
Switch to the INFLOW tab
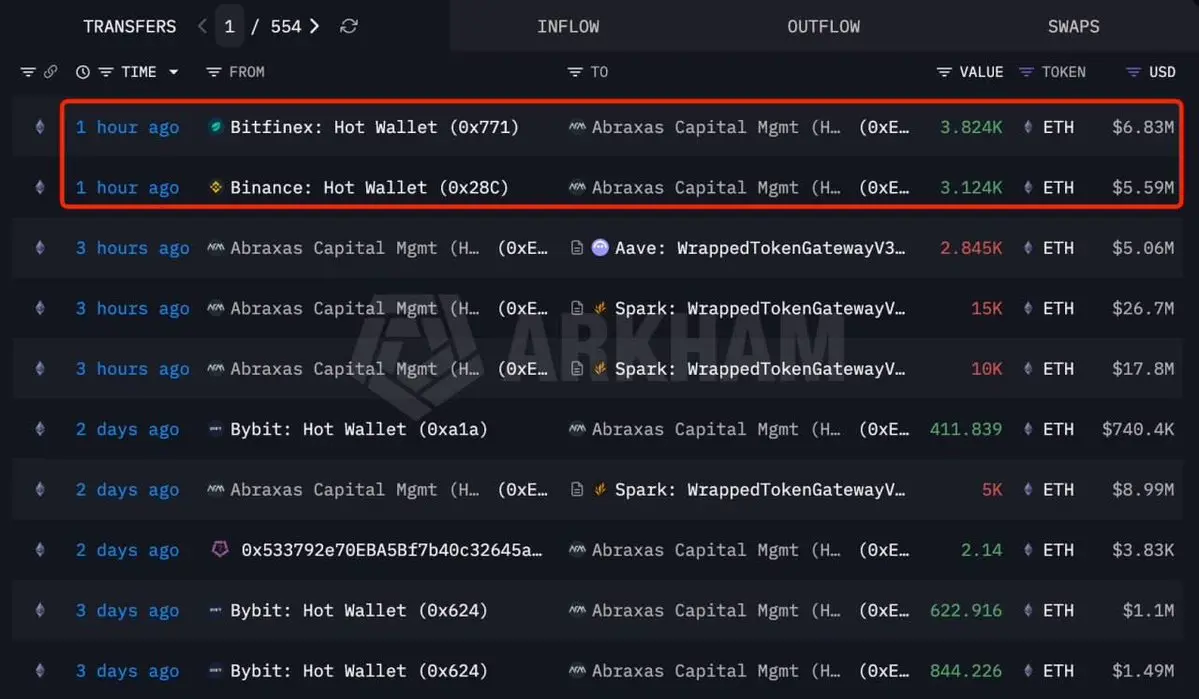point(568,27)
